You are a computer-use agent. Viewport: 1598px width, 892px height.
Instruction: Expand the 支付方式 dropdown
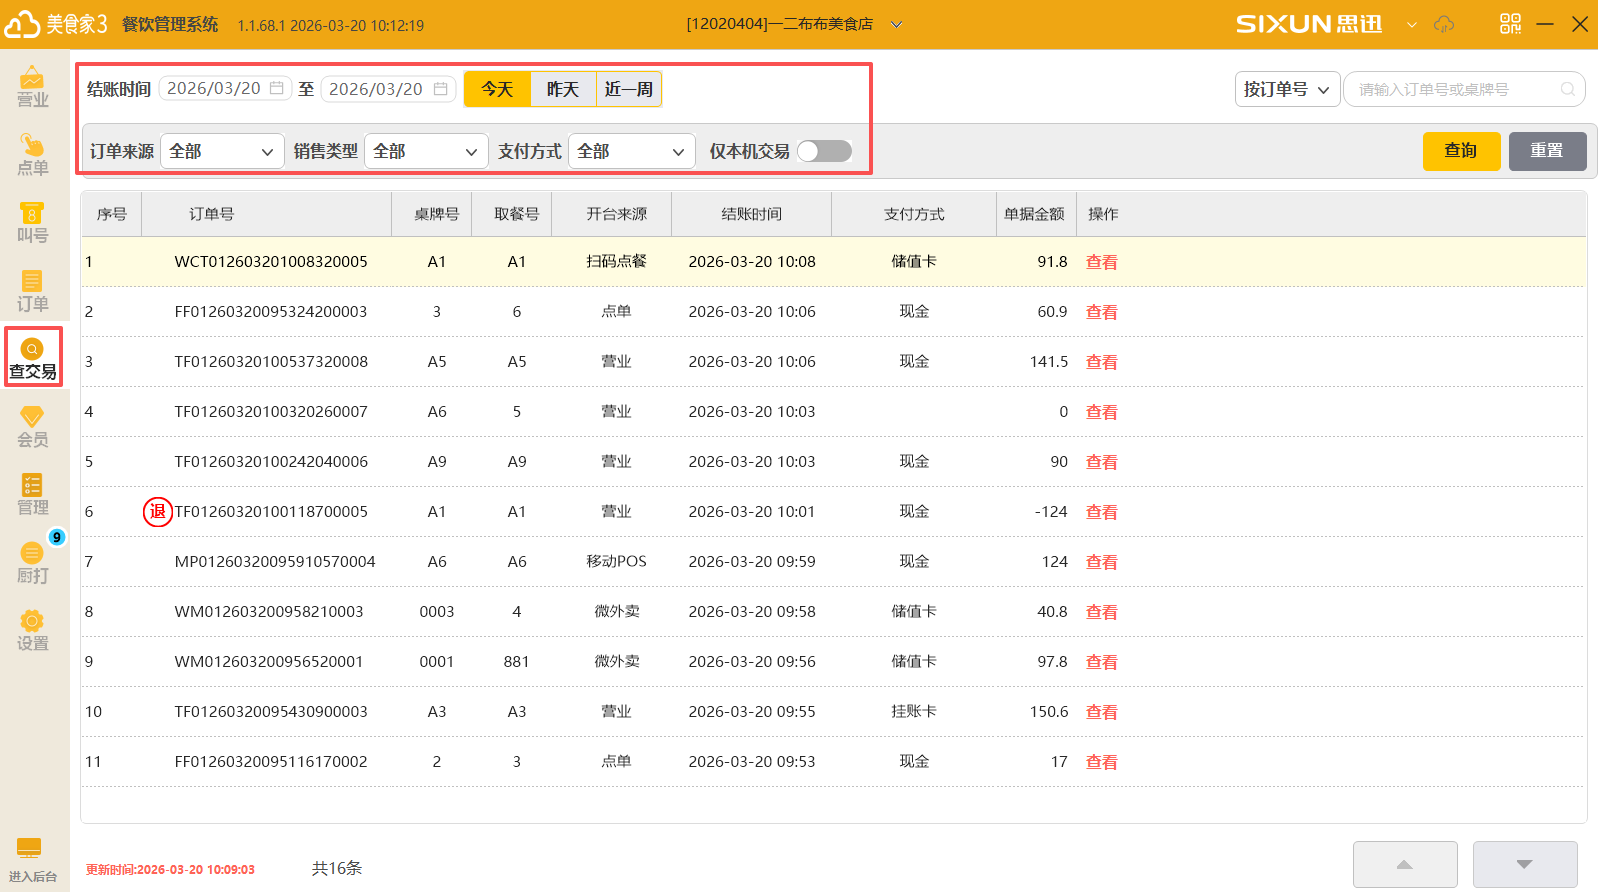point(631,151)
